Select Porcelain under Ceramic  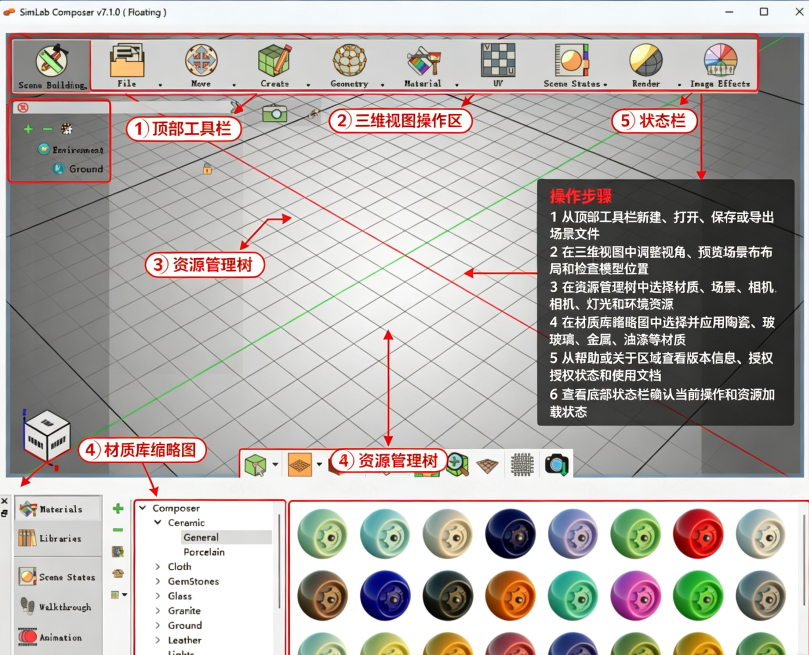coord(204,552)
